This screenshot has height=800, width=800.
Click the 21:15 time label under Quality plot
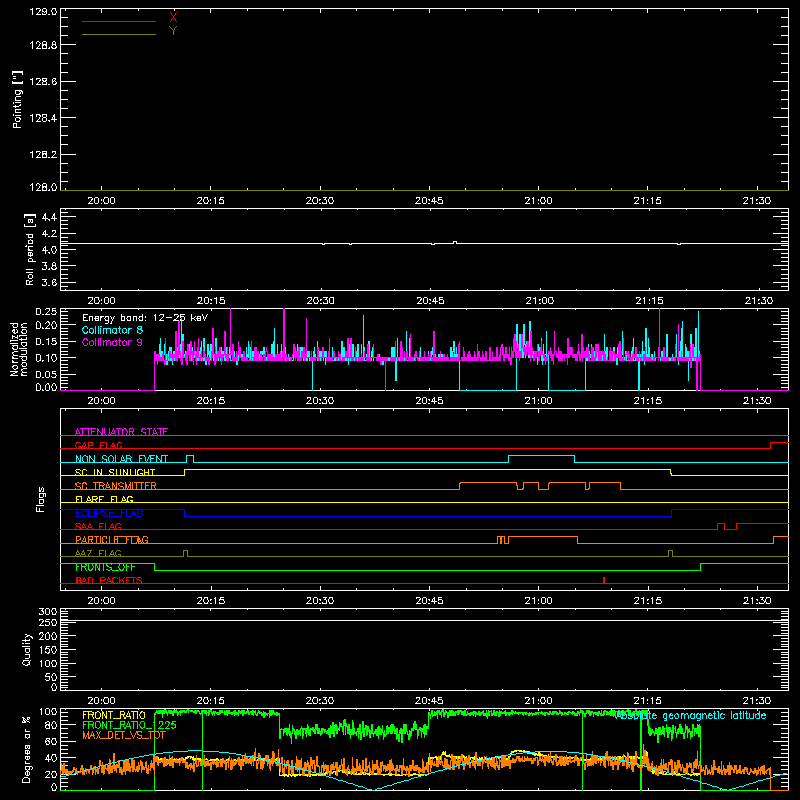pyautogui.click(x=647, y=701)
